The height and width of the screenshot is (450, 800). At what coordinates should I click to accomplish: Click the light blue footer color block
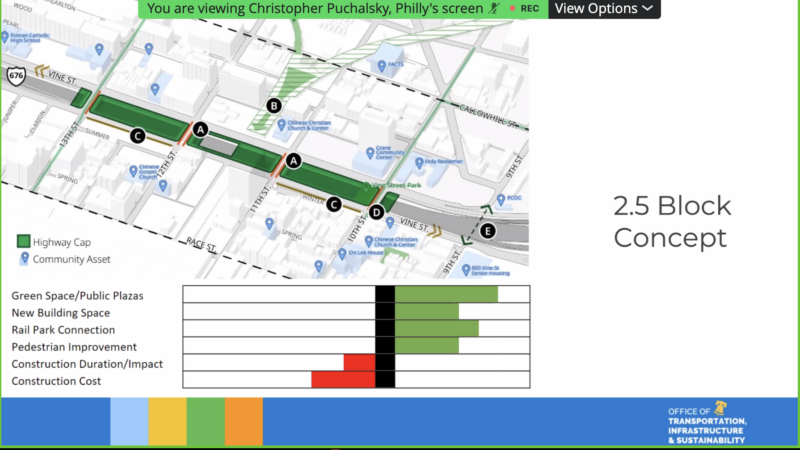[x=130, y=421]
